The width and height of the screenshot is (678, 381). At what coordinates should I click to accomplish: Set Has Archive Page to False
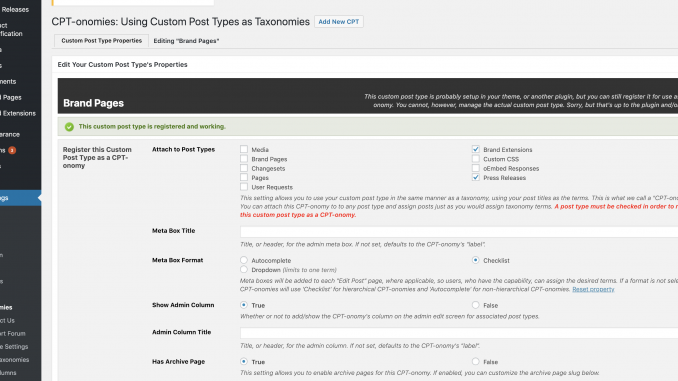(x=476, y=362)
